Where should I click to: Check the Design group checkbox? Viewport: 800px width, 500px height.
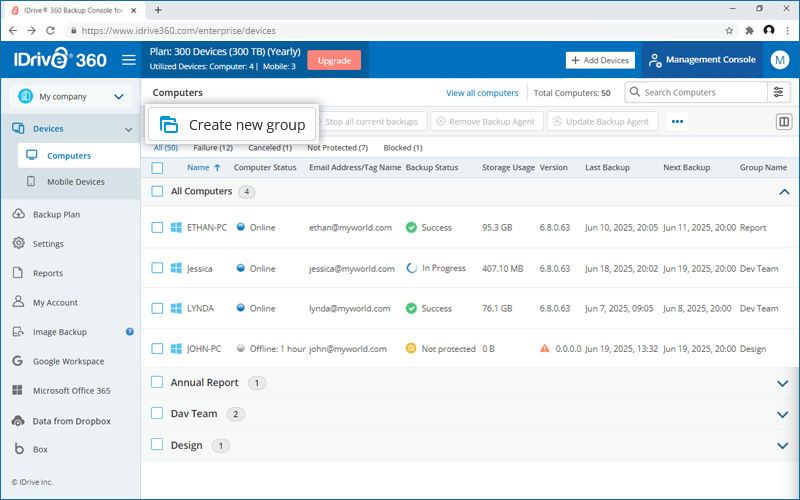(157, 445)
